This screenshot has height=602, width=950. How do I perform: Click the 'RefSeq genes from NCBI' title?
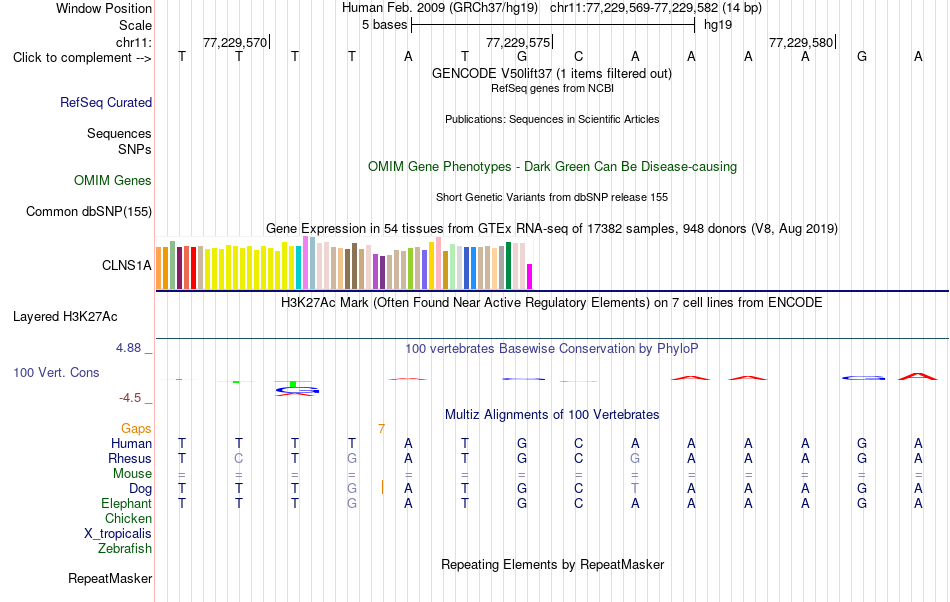pos(552,88)
